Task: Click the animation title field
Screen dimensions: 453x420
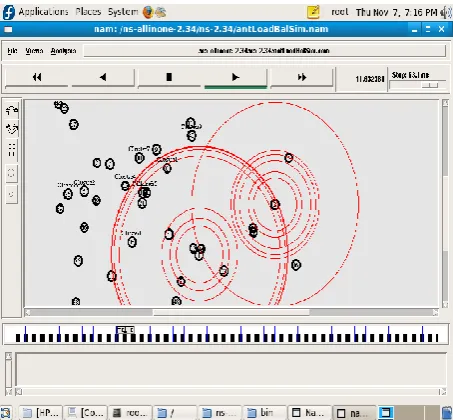Action: [264, 51]
